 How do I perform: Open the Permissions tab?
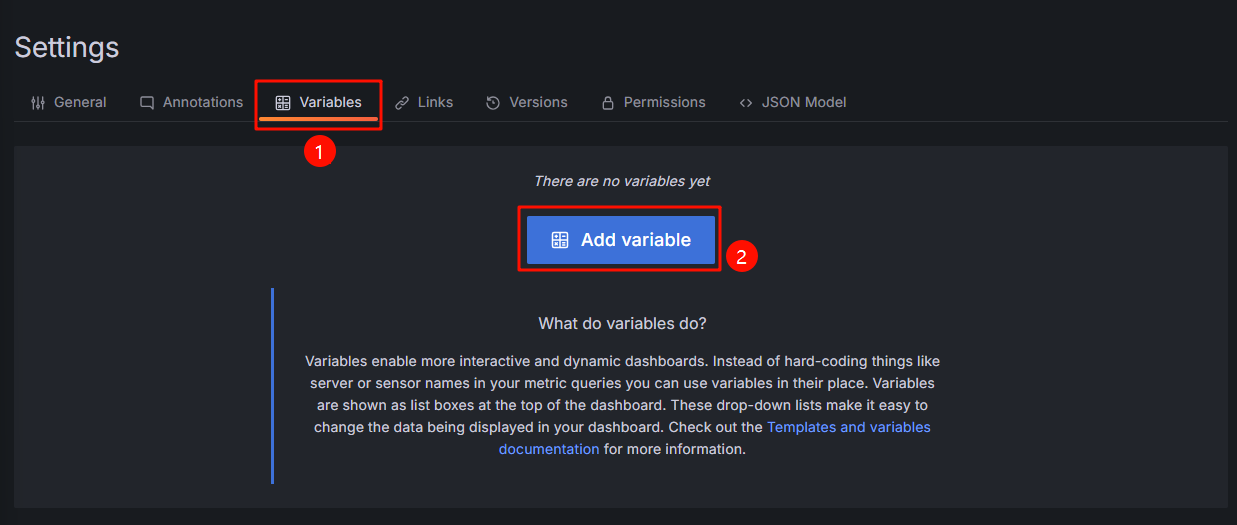point(653,102)
